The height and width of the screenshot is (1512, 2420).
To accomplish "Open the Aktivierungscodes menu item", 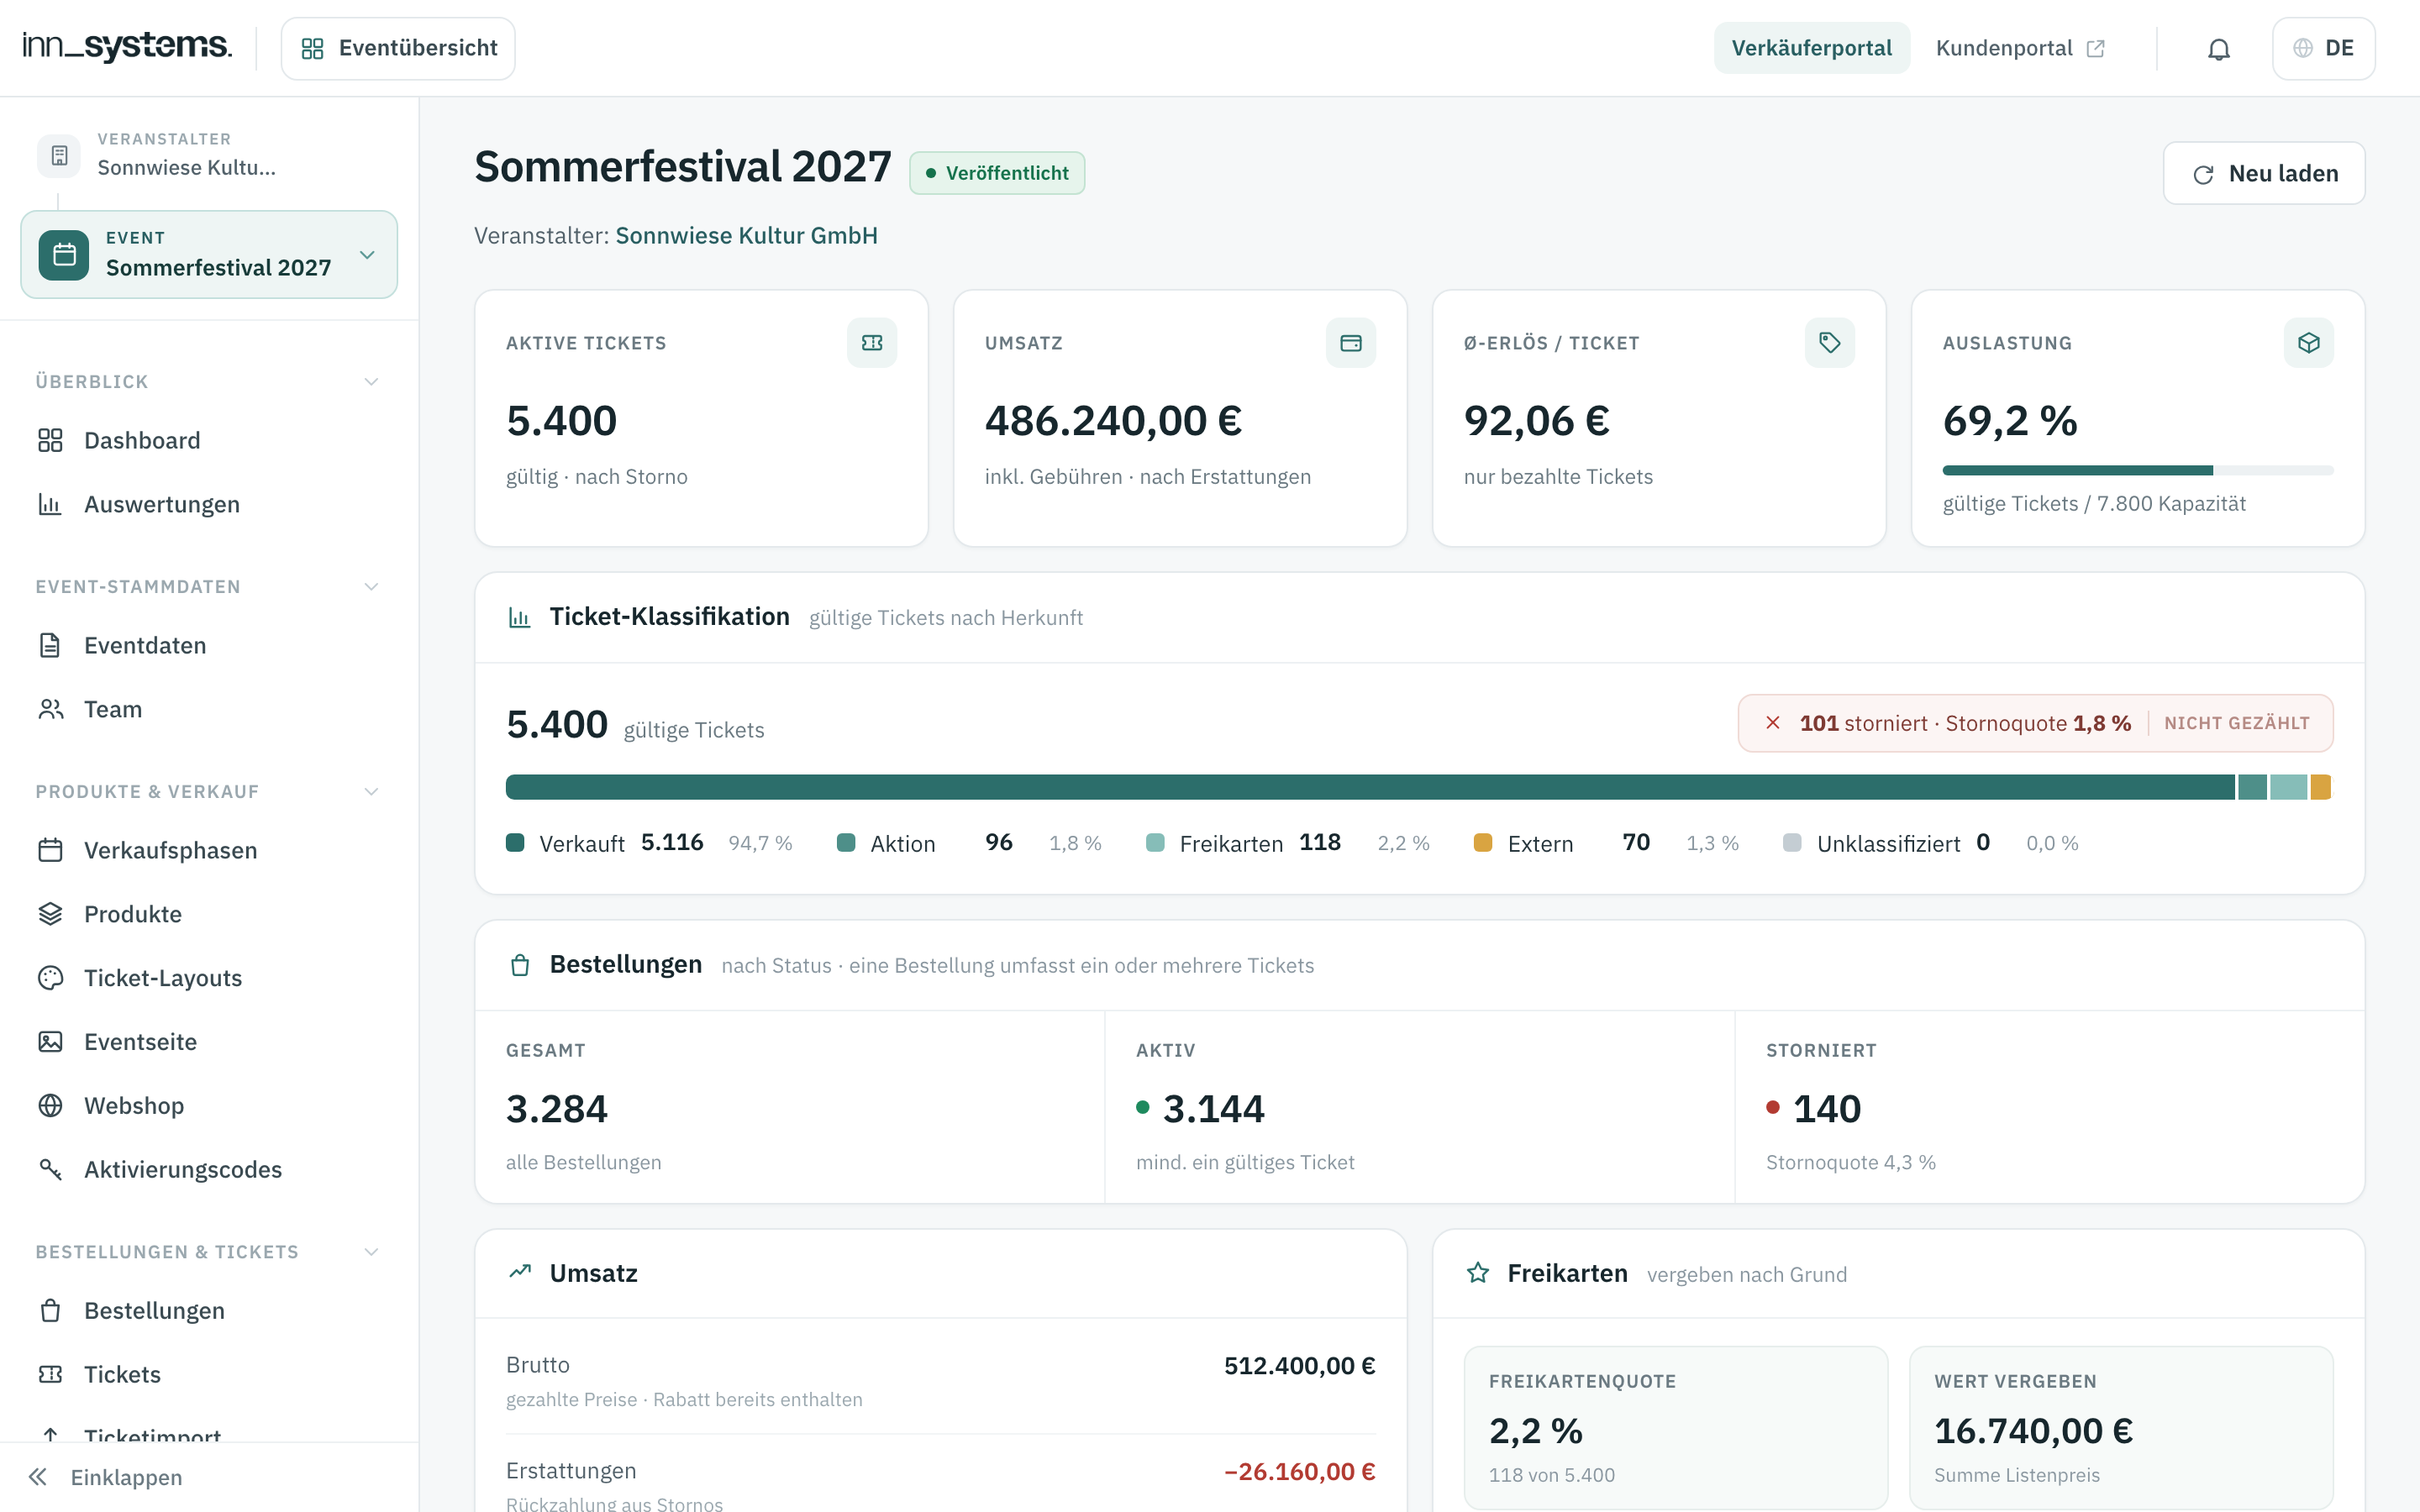I will click(209, 1169).
